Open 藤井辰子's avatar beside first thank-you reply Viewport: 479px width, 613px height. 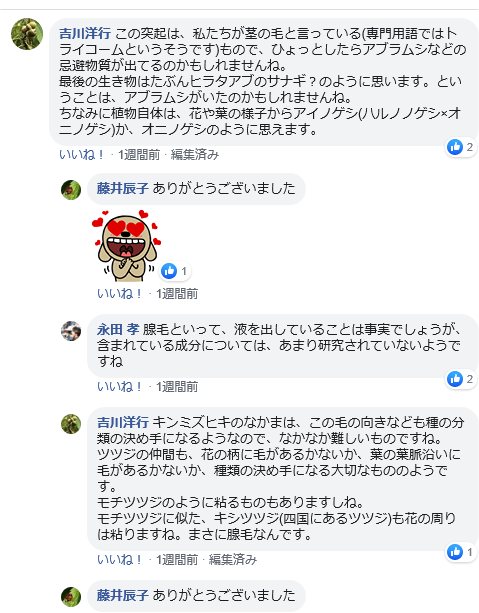(71, 190)
